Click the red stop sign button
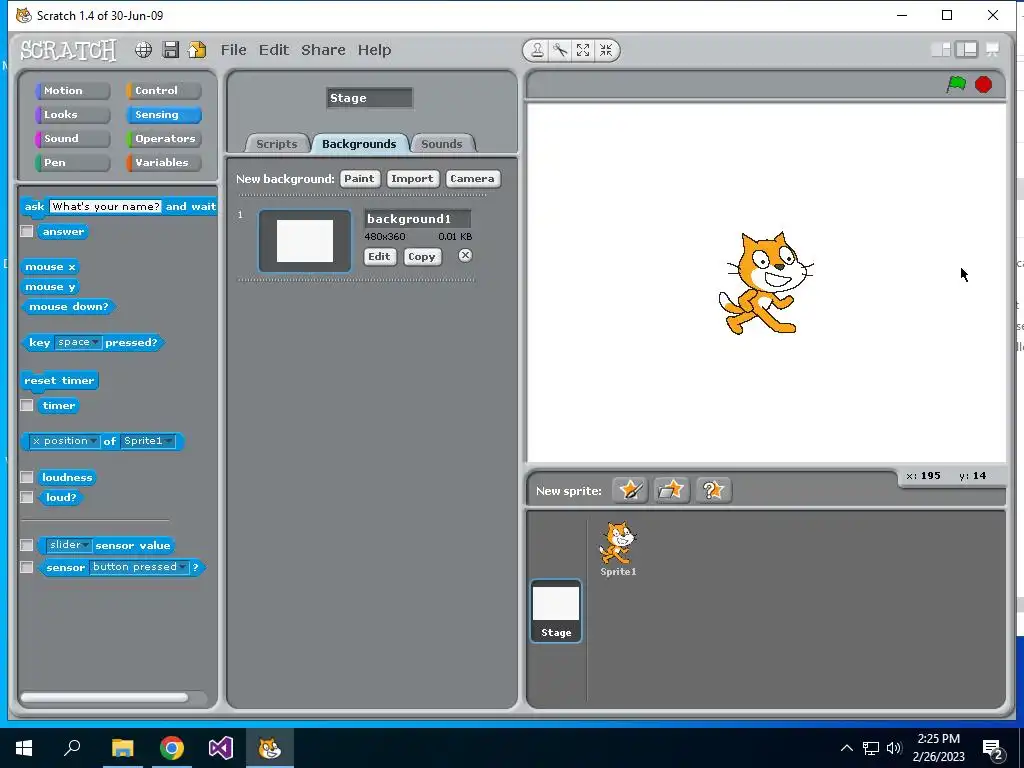This screenshot has height=768, width=1024. tap(983, 84)
